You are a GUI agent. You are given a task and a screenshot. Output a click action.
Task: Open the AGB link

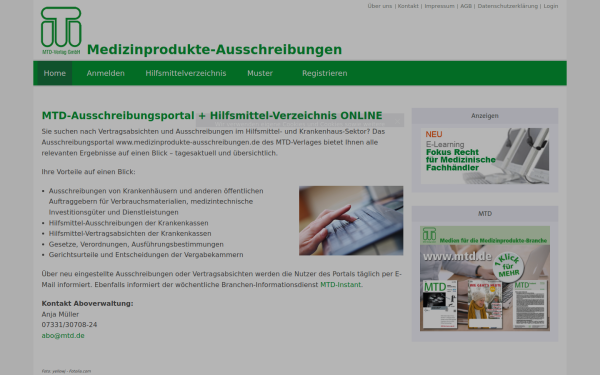(466, 6)
